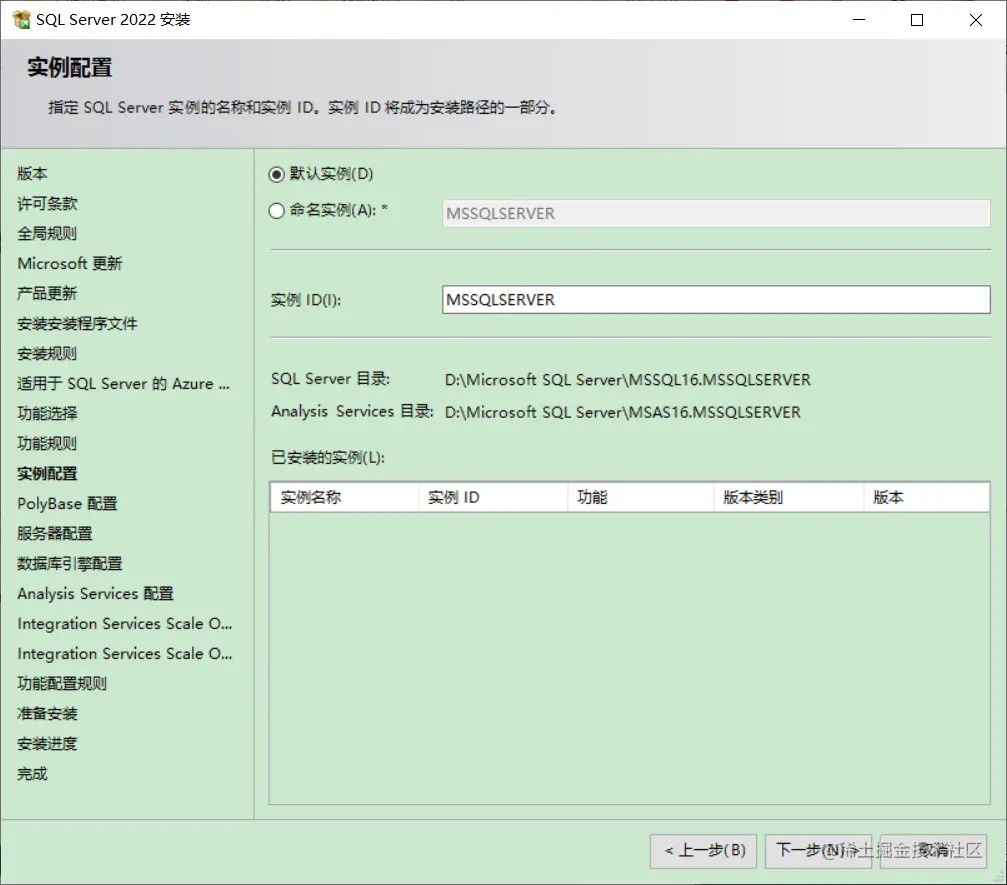Click 功能 column header
This screenshot has width=1007, height=885.
point(641,497)
